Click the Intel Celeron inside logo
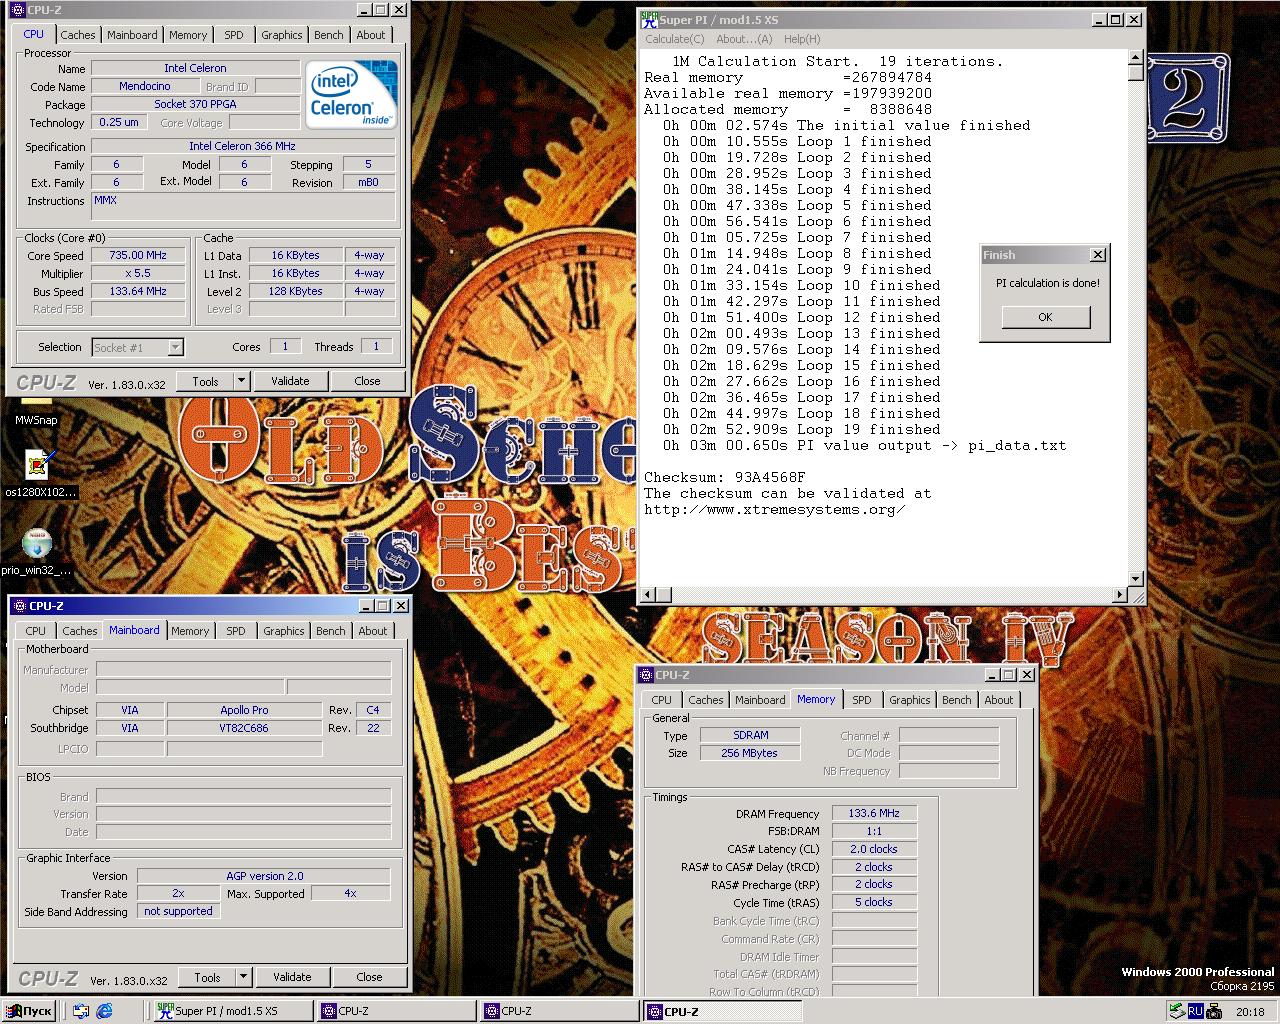The image size is (1280, 1024). click(352, 94)
